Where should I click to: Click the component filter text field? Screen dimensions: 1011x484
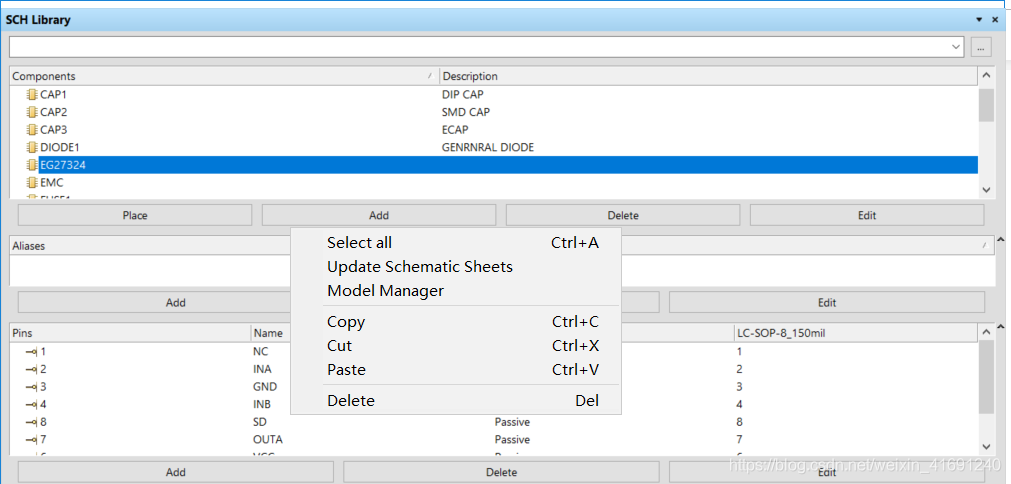pyautogui.click(x=480, y=46)
